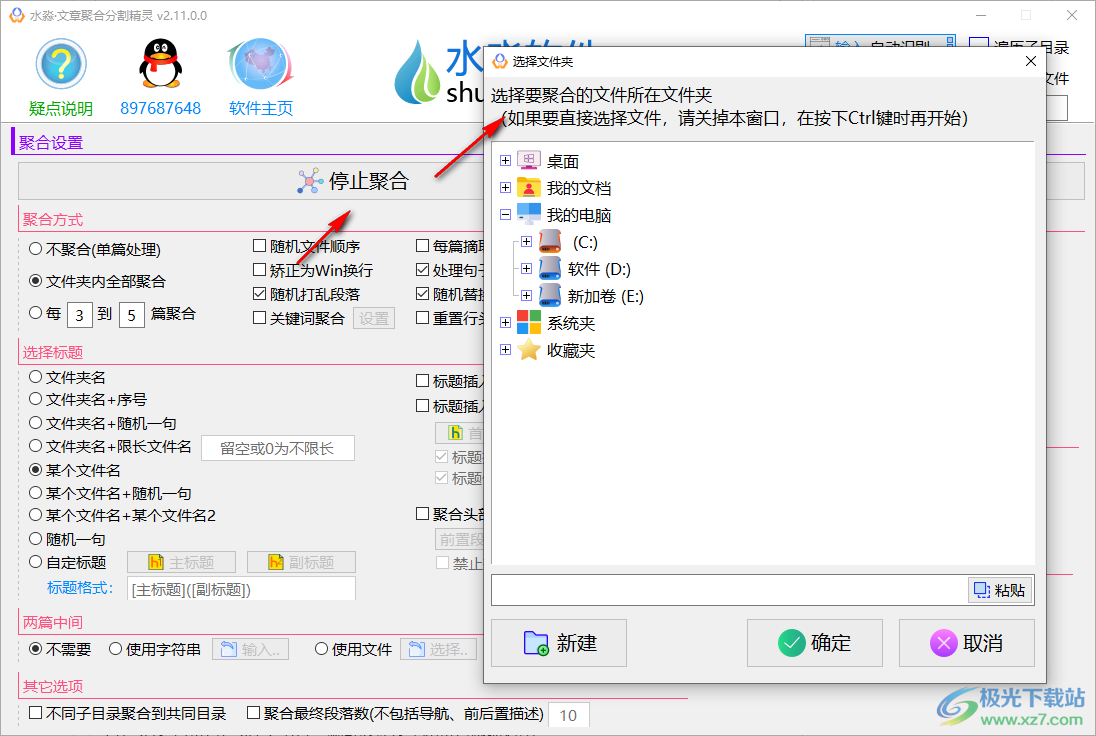Expand the (C:) drive node
The width and height of the screenshot is (1096, 736).
click(526, 242)
